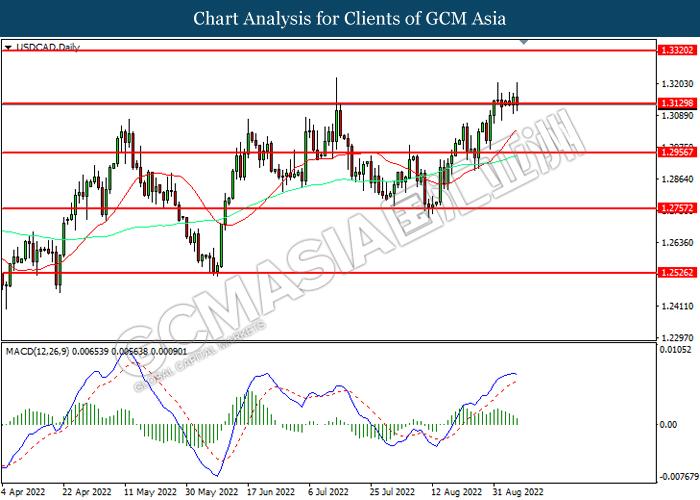The width and height of the screenshot is (700, 500).
Task: Click the Chart Analysis for Clients of GCM Asia title
Action: [350, 19]
